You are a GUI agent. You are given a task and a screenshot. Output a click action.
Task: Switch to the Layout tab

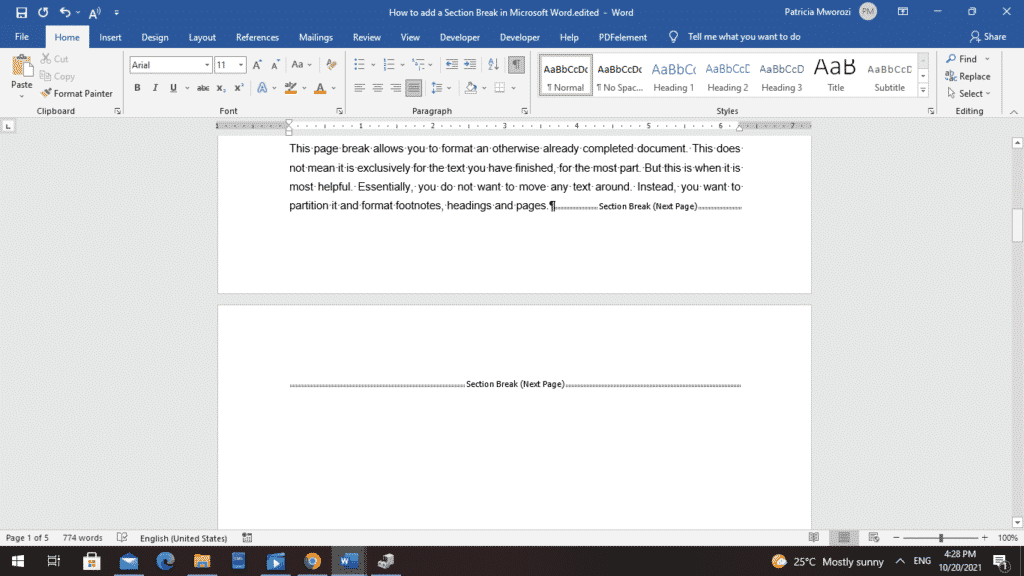(x=202, y=37)
